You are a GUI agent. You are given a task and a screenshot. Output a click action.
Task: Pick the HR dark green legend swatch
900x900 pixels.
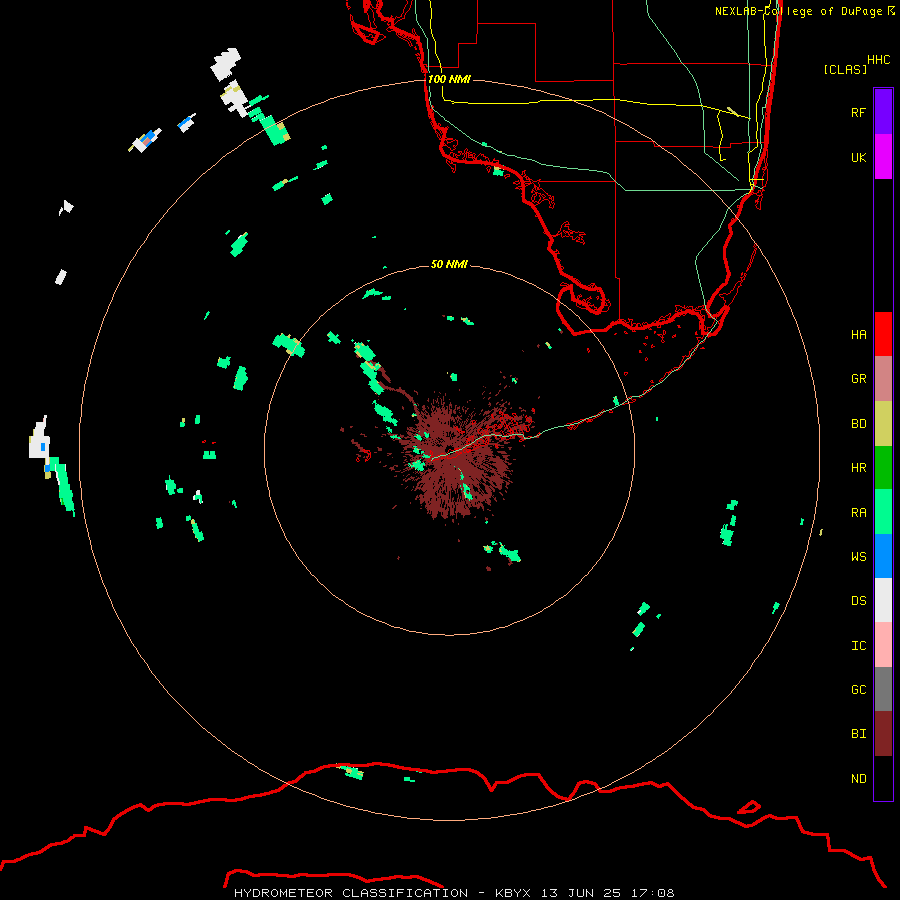click(x=883, y=468)
